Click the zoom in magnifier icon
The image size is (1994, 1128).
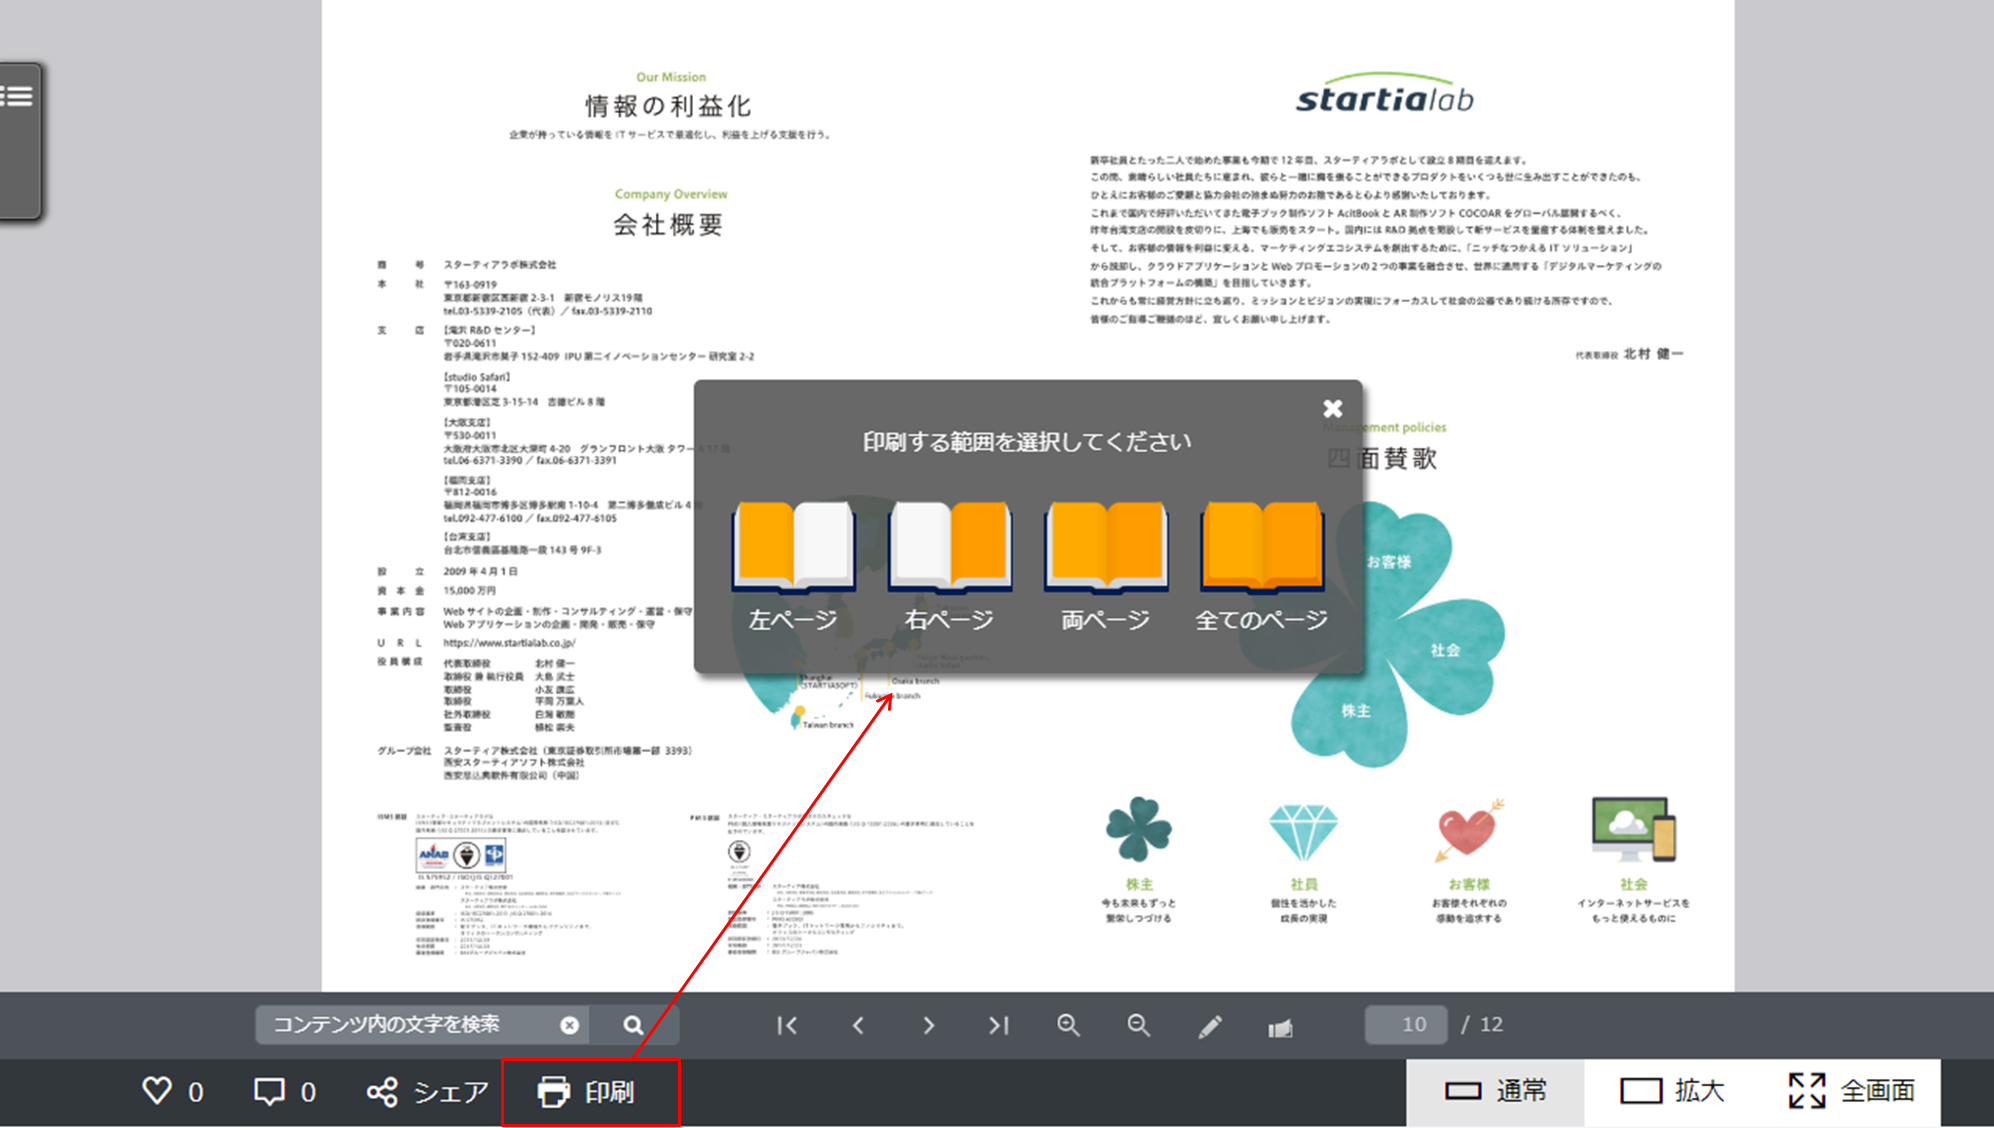pyautogui.click(x=1068, y=1025)
